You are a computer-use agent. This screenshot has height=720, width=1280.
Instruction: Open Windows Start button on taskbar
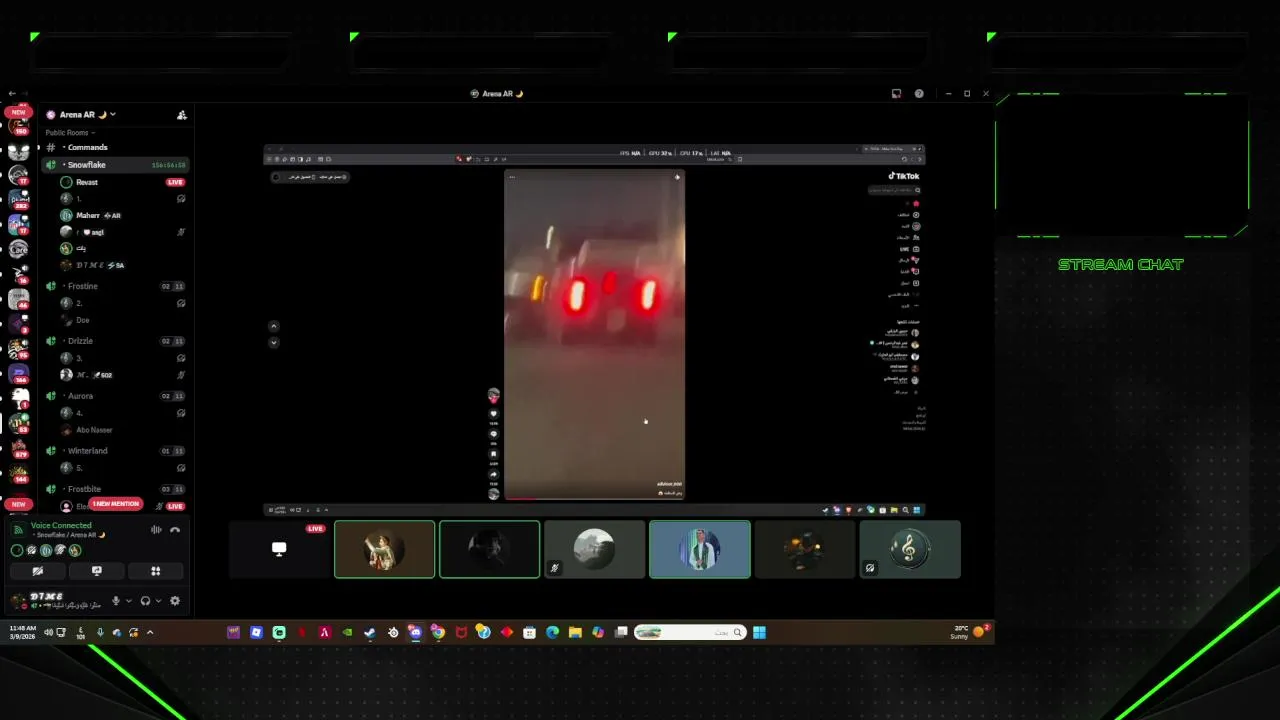[x=759, y=632]
